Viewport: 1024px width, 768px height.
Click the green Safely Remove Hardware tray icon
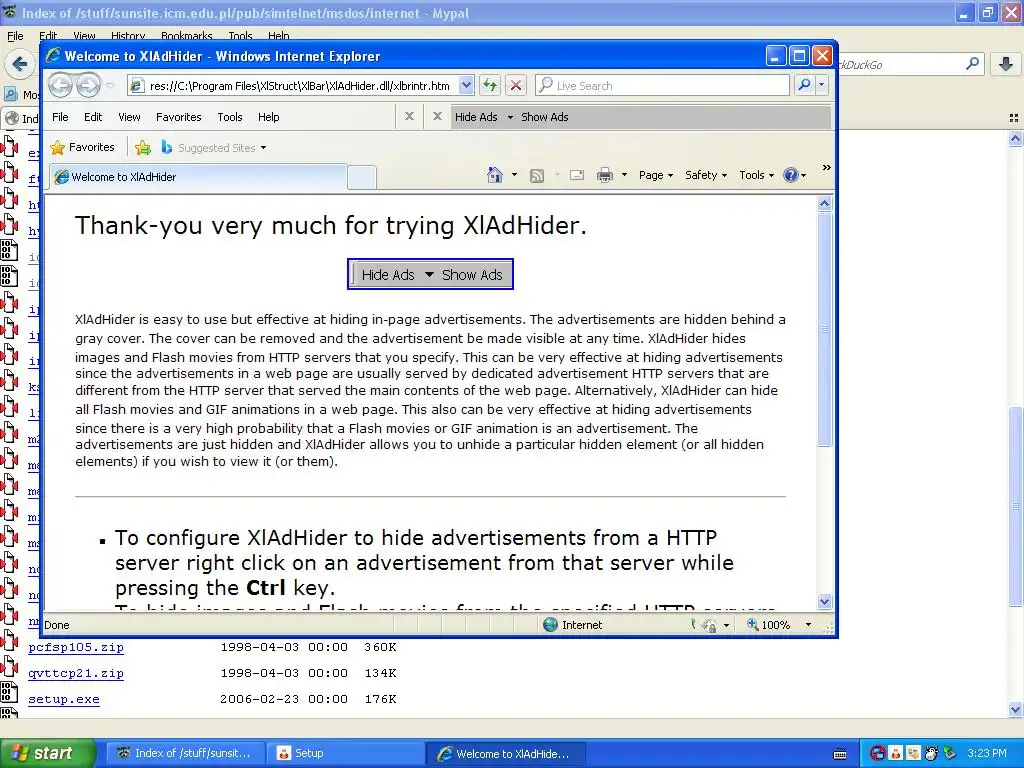[950, 754]
